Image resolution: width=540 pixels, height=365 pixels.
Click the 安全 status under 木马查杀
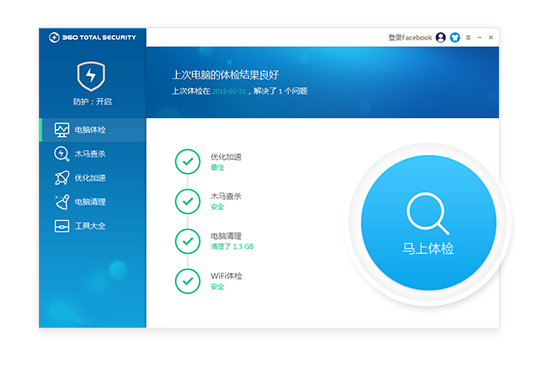point(217,207)
